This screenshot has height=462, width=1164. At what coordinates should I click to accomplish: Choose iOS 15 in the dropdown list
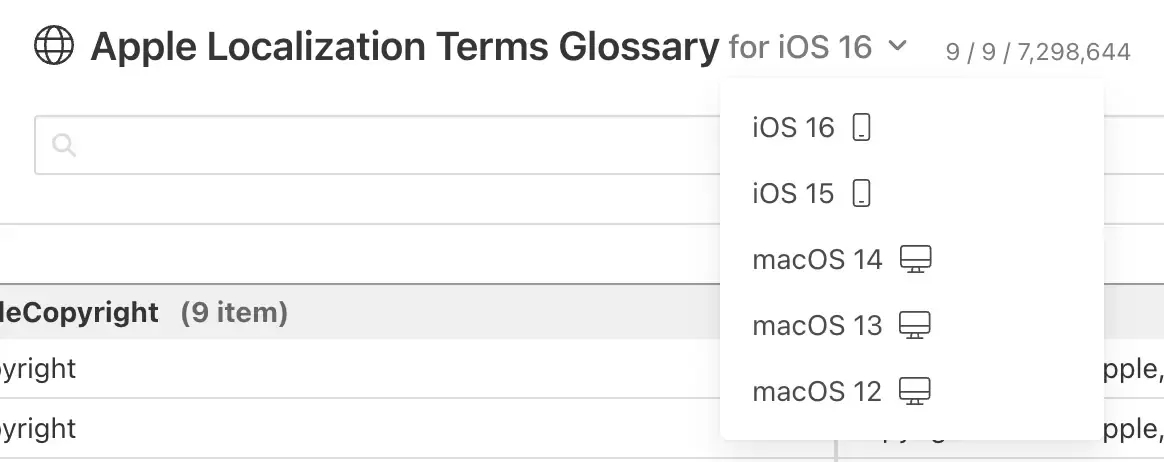793,194
